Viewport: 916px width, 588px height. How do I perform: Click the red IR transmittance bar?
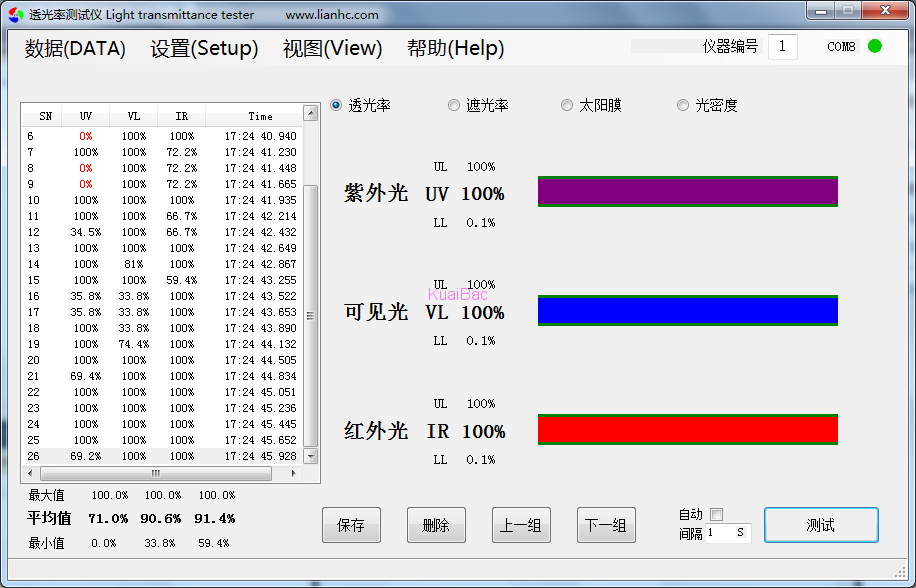[x=688, y=430]
